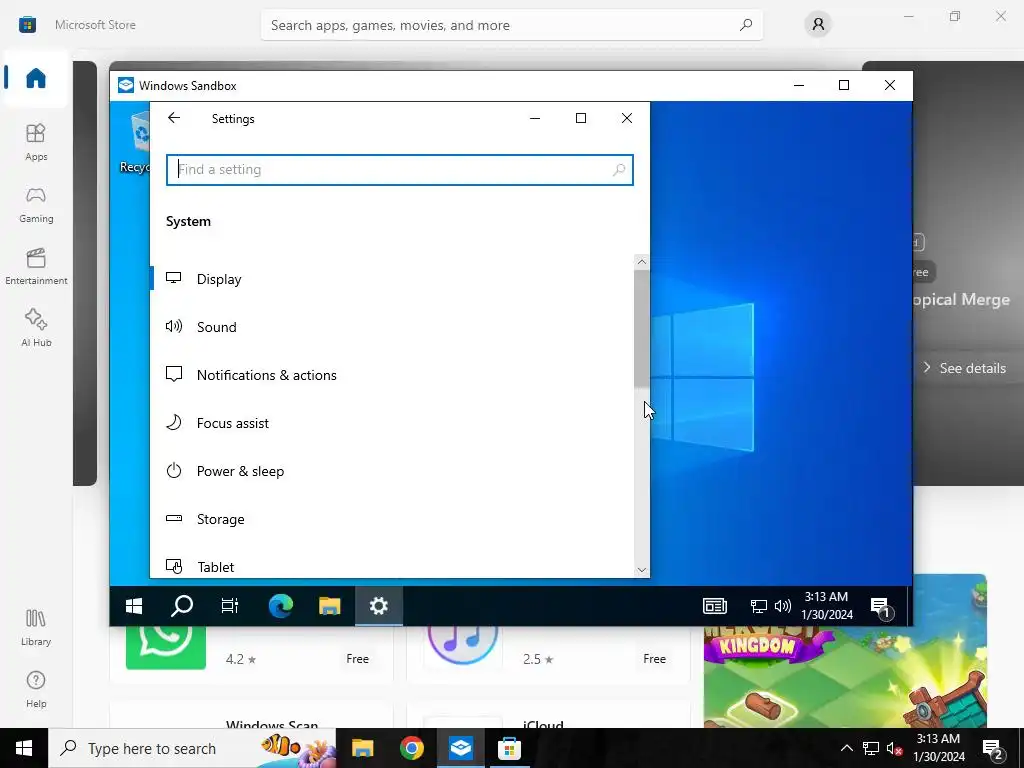Open the Sandbox Start menu
The height and width of the screenshot is (768, 1024).
coord(134,606)
